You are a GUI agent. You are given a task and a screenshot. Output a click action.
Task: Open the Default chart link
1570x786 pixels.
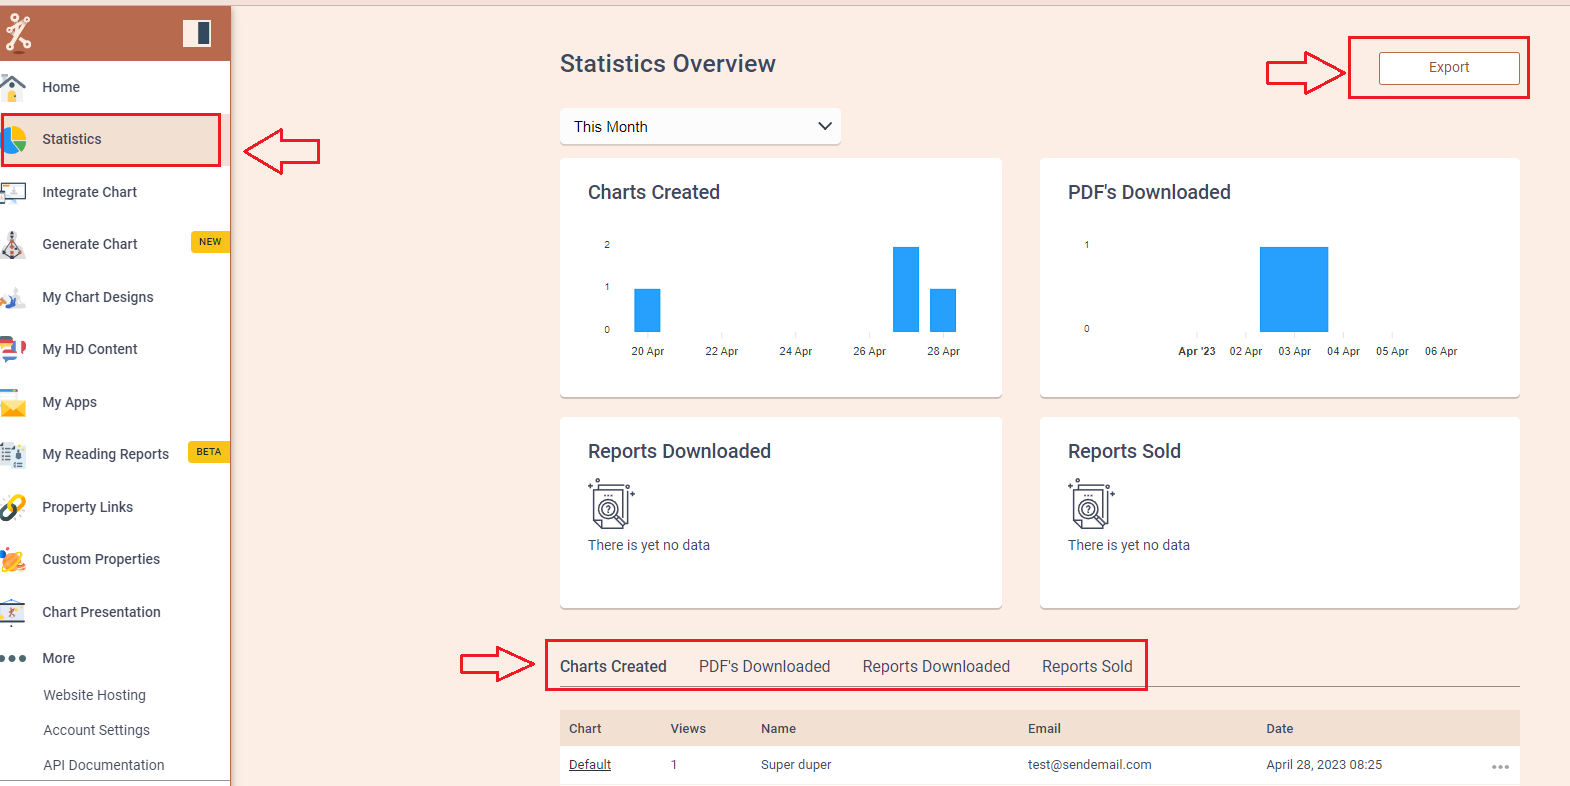[x=590, y=765]
